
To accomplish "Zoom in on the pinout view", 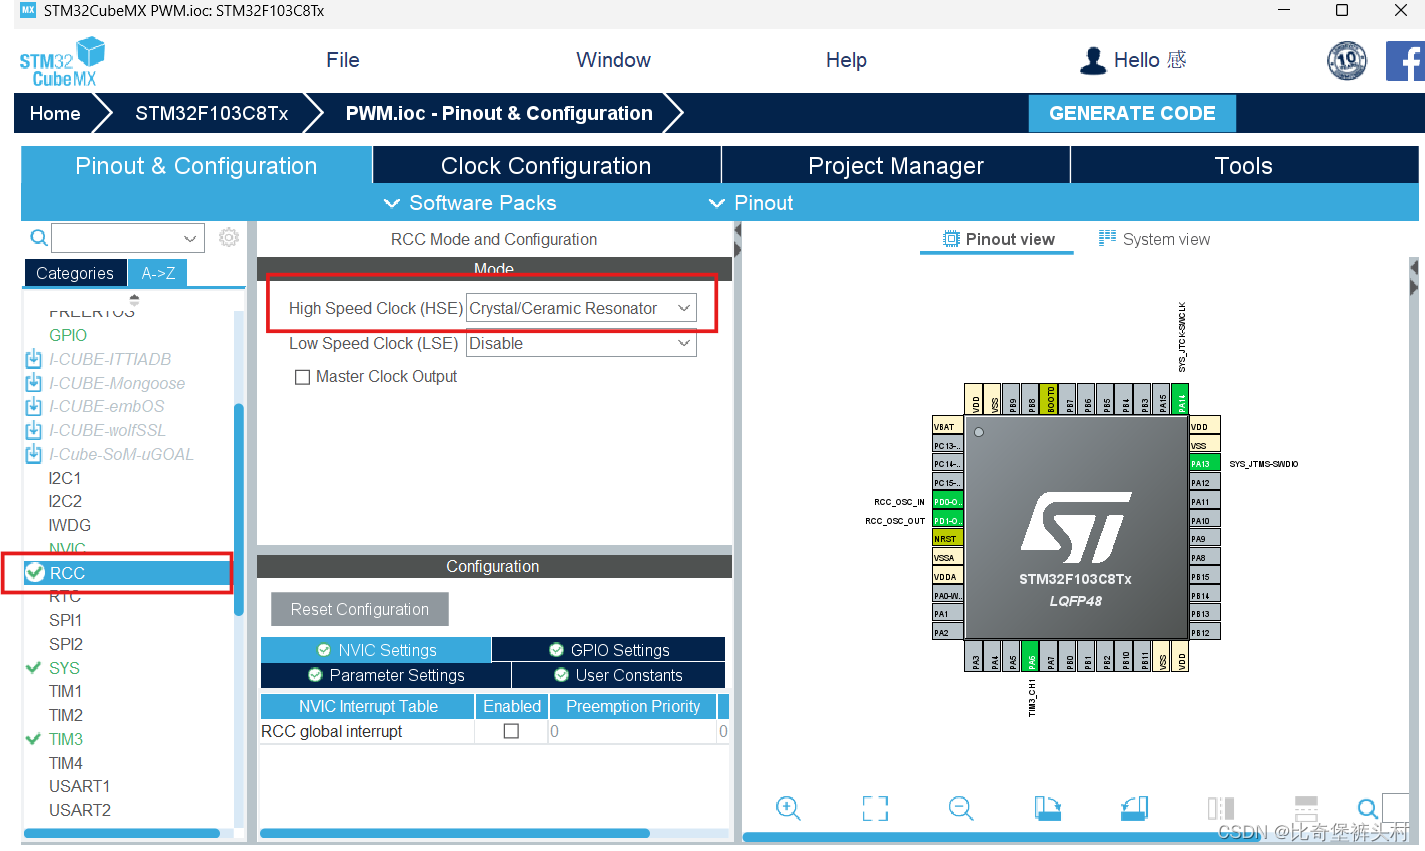I will point(788,808).
